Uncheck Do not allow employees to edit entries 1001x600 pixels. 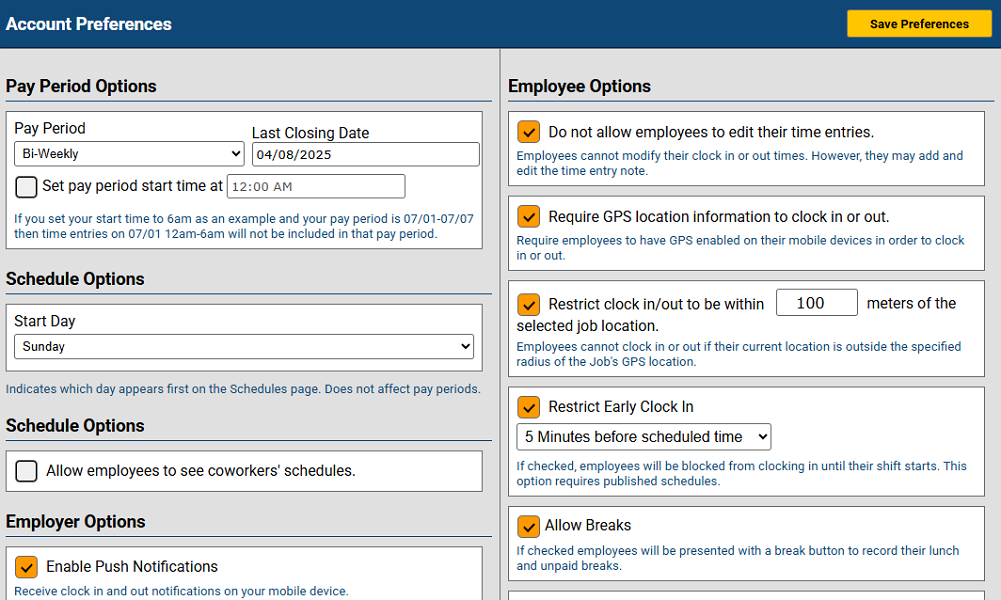click(x=529, y=132)
